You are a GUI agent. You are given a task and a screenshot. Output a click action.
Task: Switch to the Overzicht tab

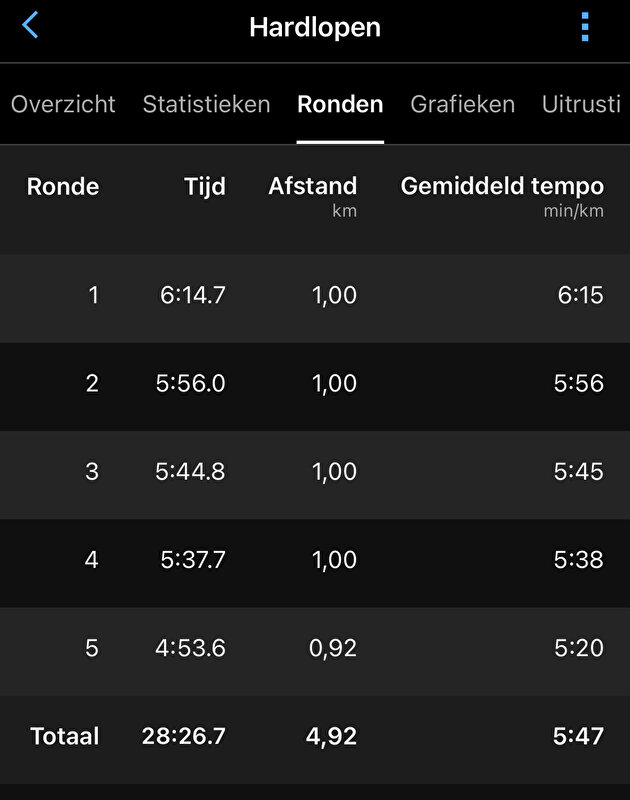click(63, 104)
